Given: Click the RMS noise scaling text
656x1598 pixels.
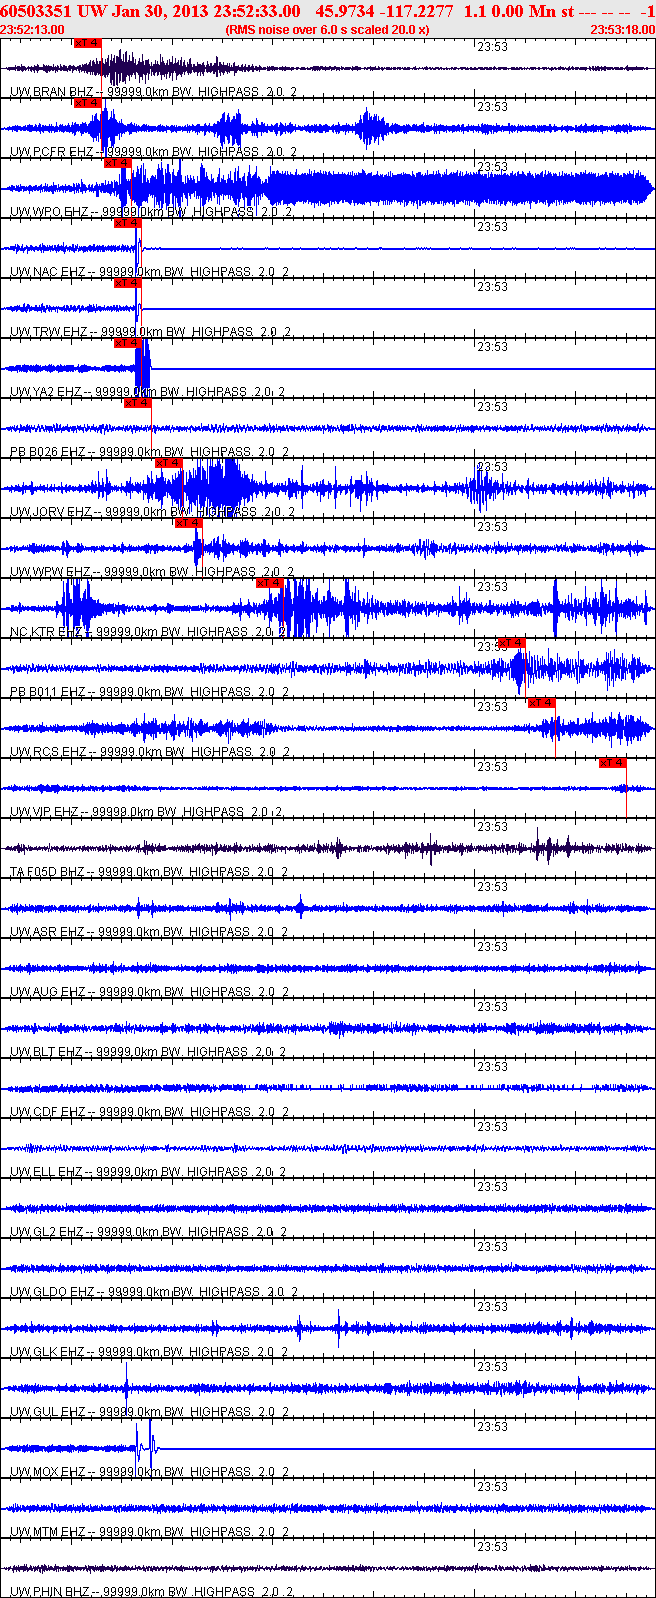Looking at the screenshot, I should (327, 29).
